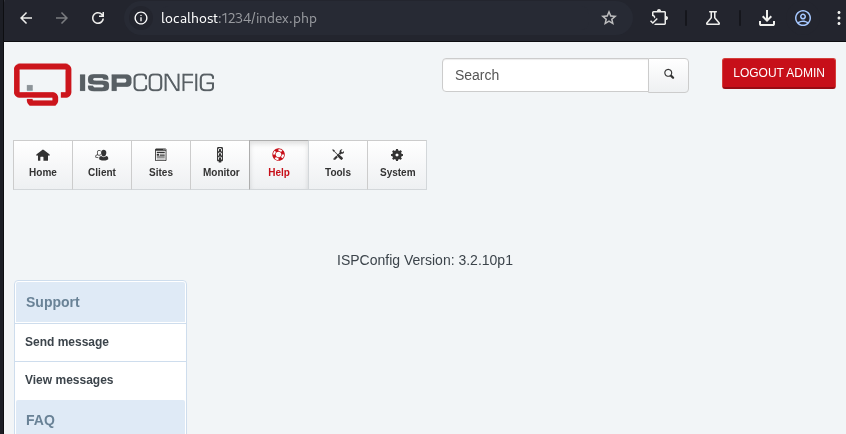Open the browser extensions menu
Screen dimensions: 846x434
click(x=659, y=18)
